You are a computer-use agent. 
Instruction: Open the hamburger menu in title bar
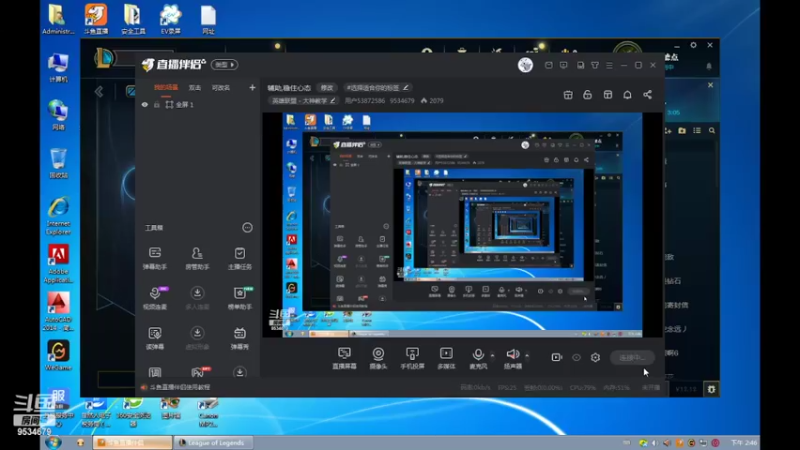point(609,65)
